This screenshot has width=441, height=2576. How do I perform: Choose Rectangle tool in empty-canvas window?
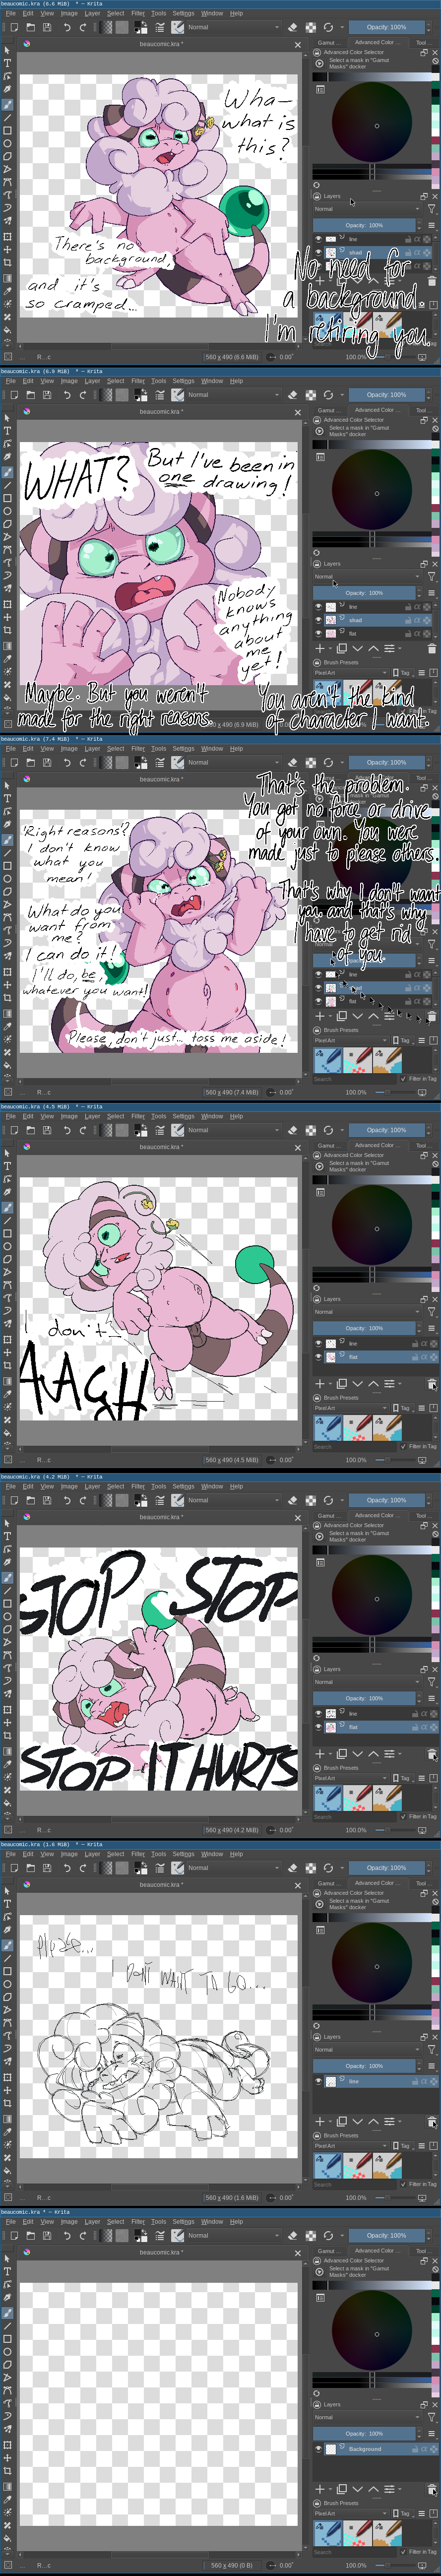(x=8, y=2338)
